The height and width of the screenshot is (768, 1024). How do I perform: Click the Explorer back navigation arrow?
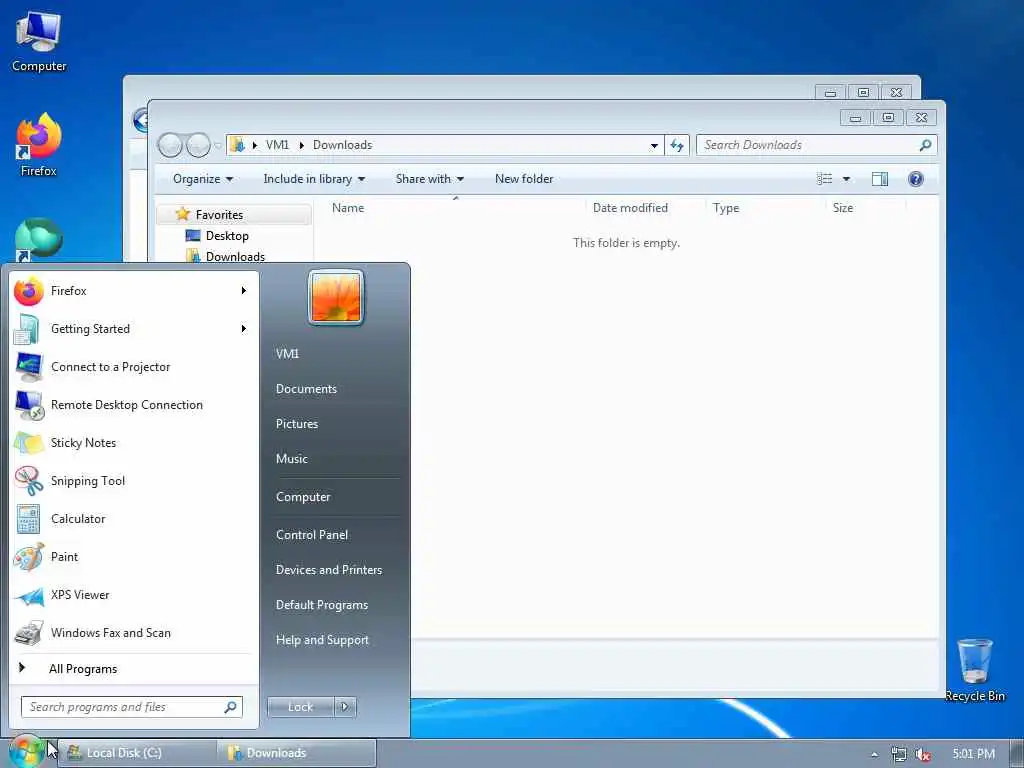click(170, 145)
